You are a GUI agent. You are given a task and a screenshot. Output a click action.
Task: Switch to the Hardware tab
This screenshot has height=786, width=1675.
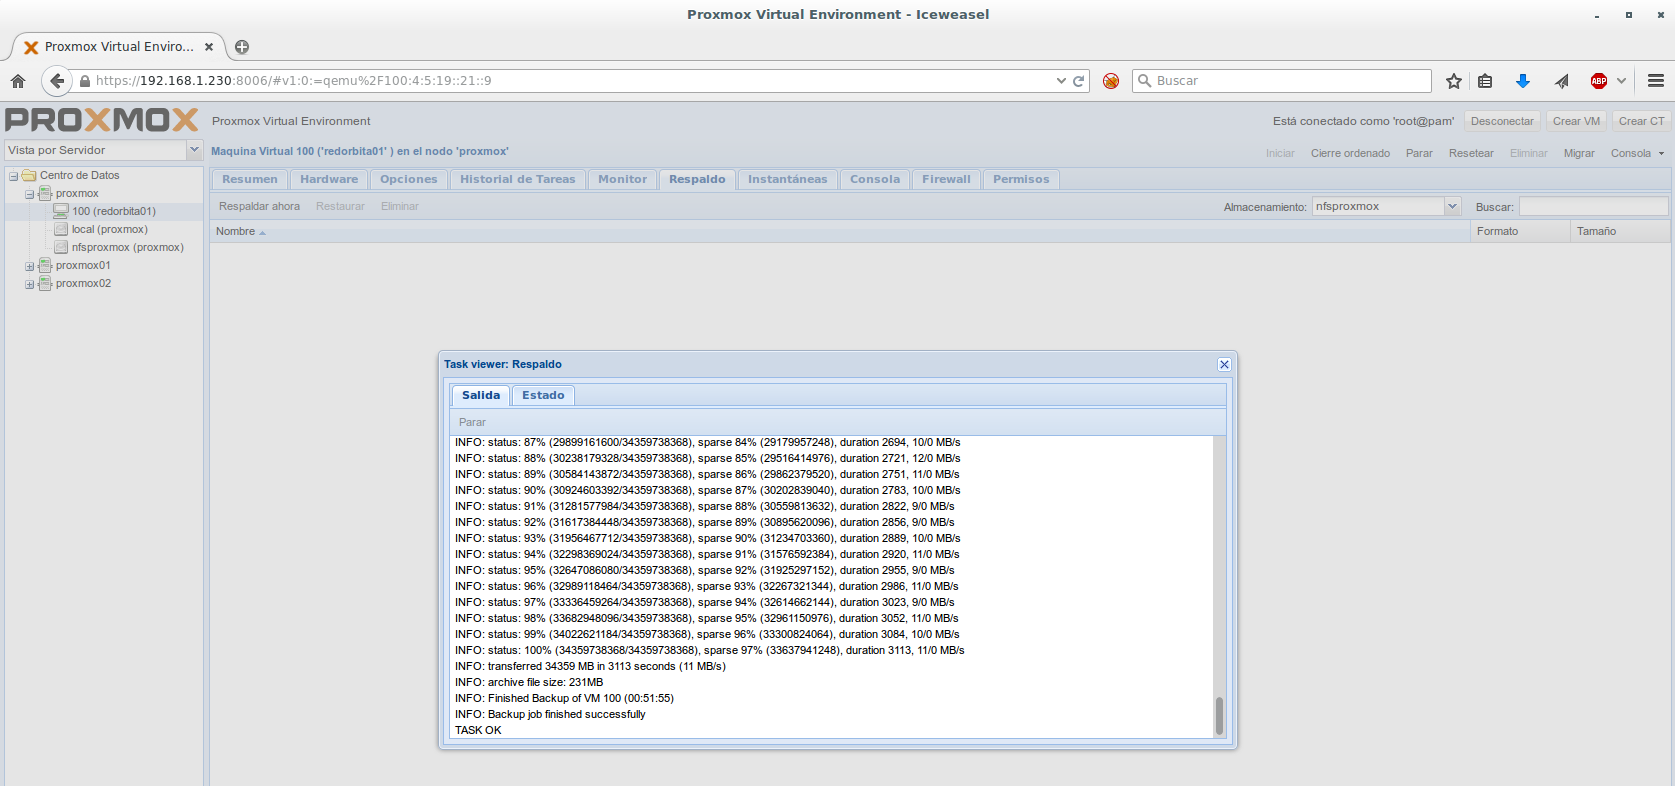329,179
